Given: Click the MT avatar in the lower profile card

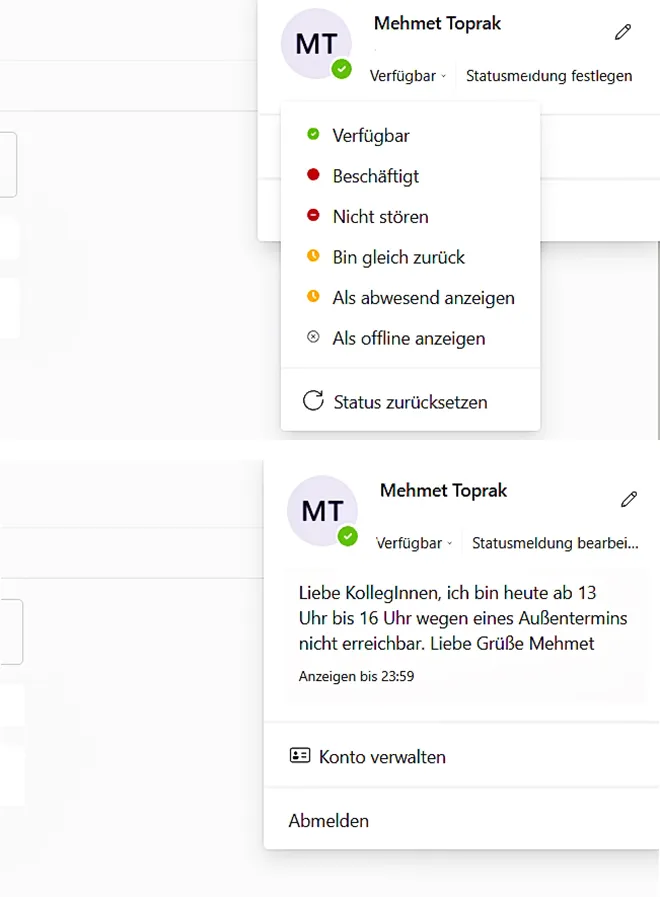Looking at the screenshot, I should pyautogui.click(x=322, y=511).
